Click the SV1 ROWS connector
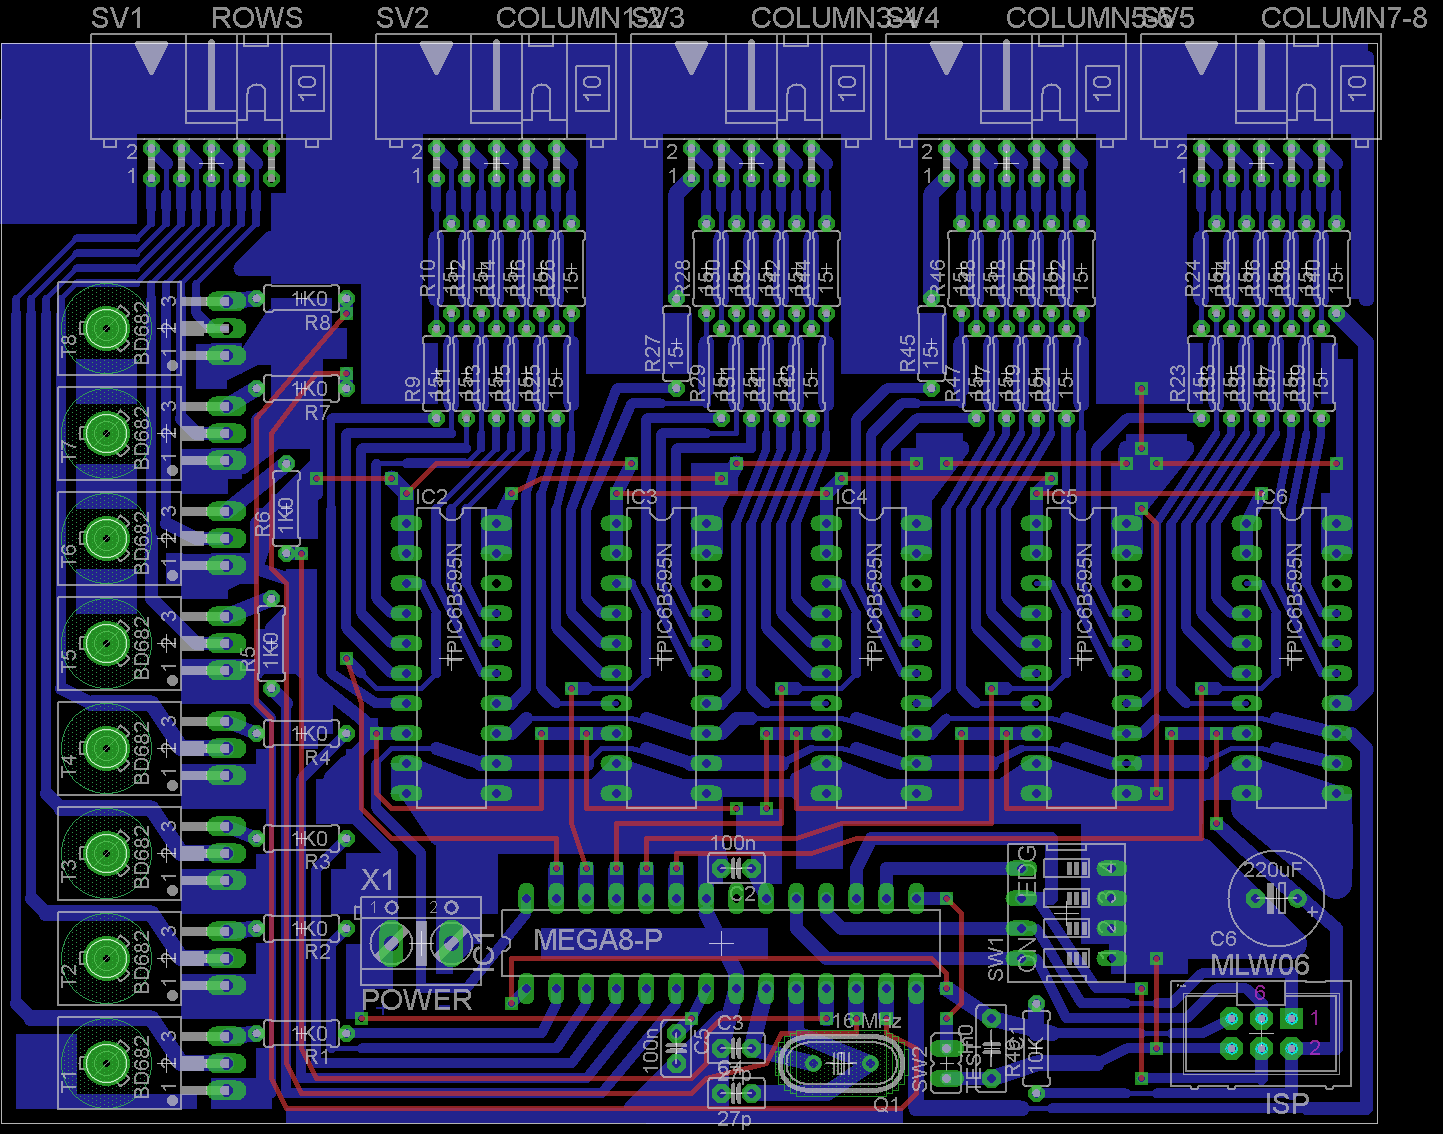This screenshot has height=1134, width=1443. click(x=211, y=88)
